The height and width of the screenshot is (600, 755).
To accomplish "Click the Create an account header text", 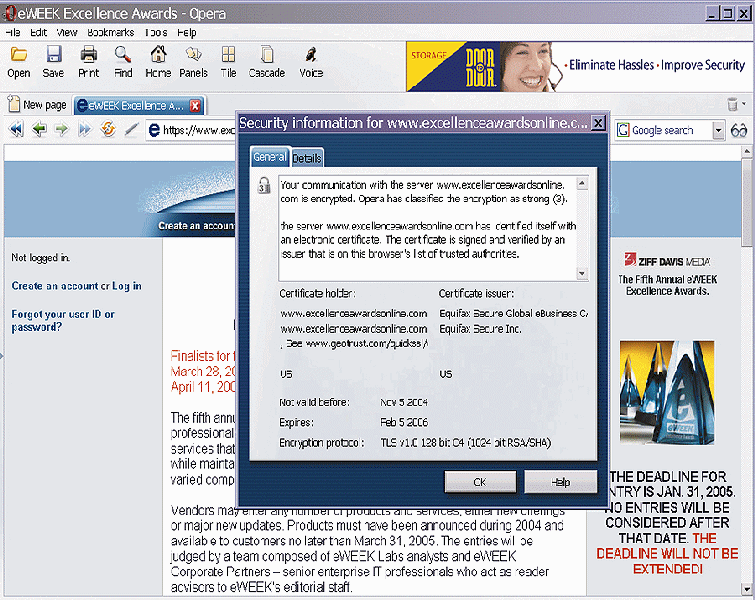I will [x=196, y=225].
